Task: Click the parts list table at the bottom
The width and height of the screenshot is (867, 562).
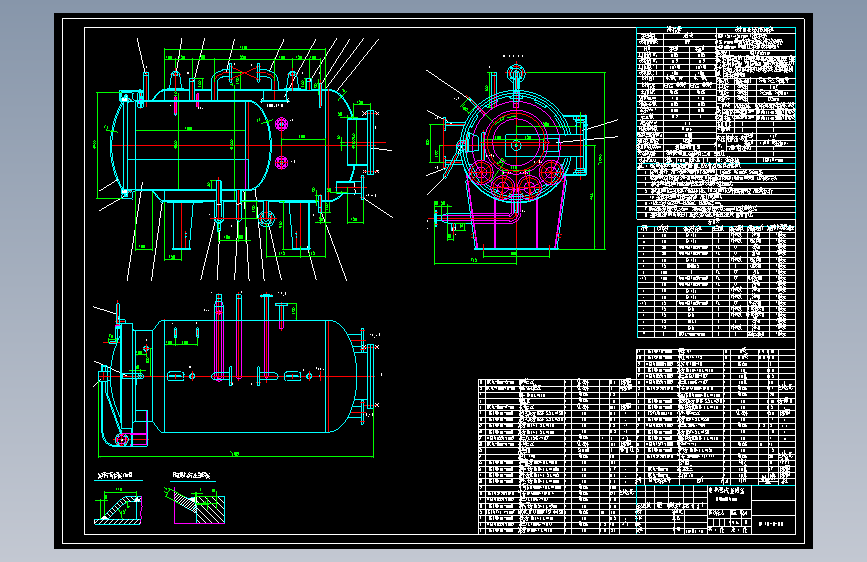Action: tap(636, 441)
